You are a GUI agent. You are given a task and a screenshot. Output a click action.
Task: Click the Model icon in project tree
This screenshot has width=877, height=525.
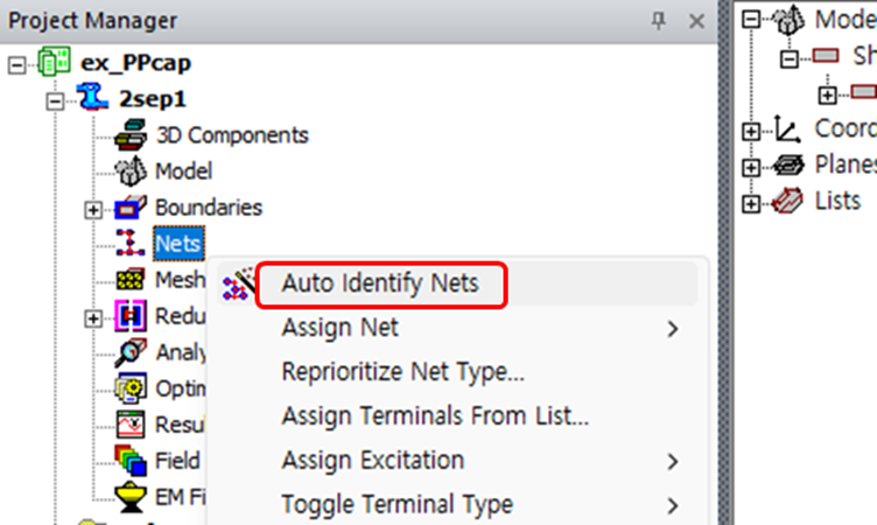pyautogui.click(x=131, y=171)
